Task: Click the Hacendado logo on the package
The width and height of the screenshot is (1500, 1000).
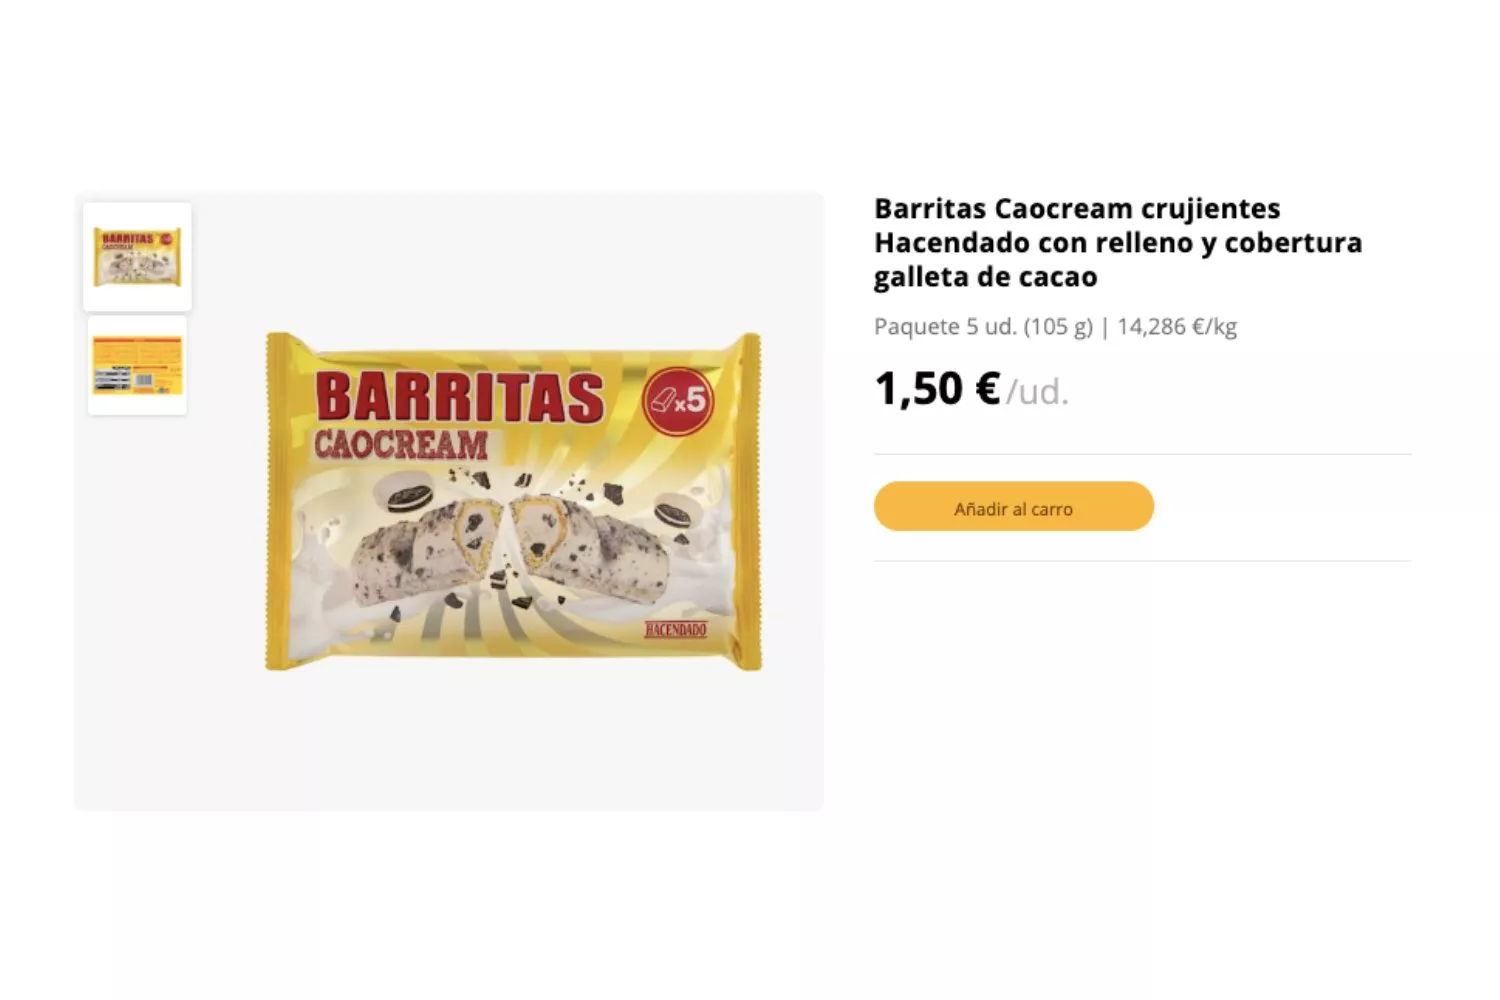Action: click(675, 630)
